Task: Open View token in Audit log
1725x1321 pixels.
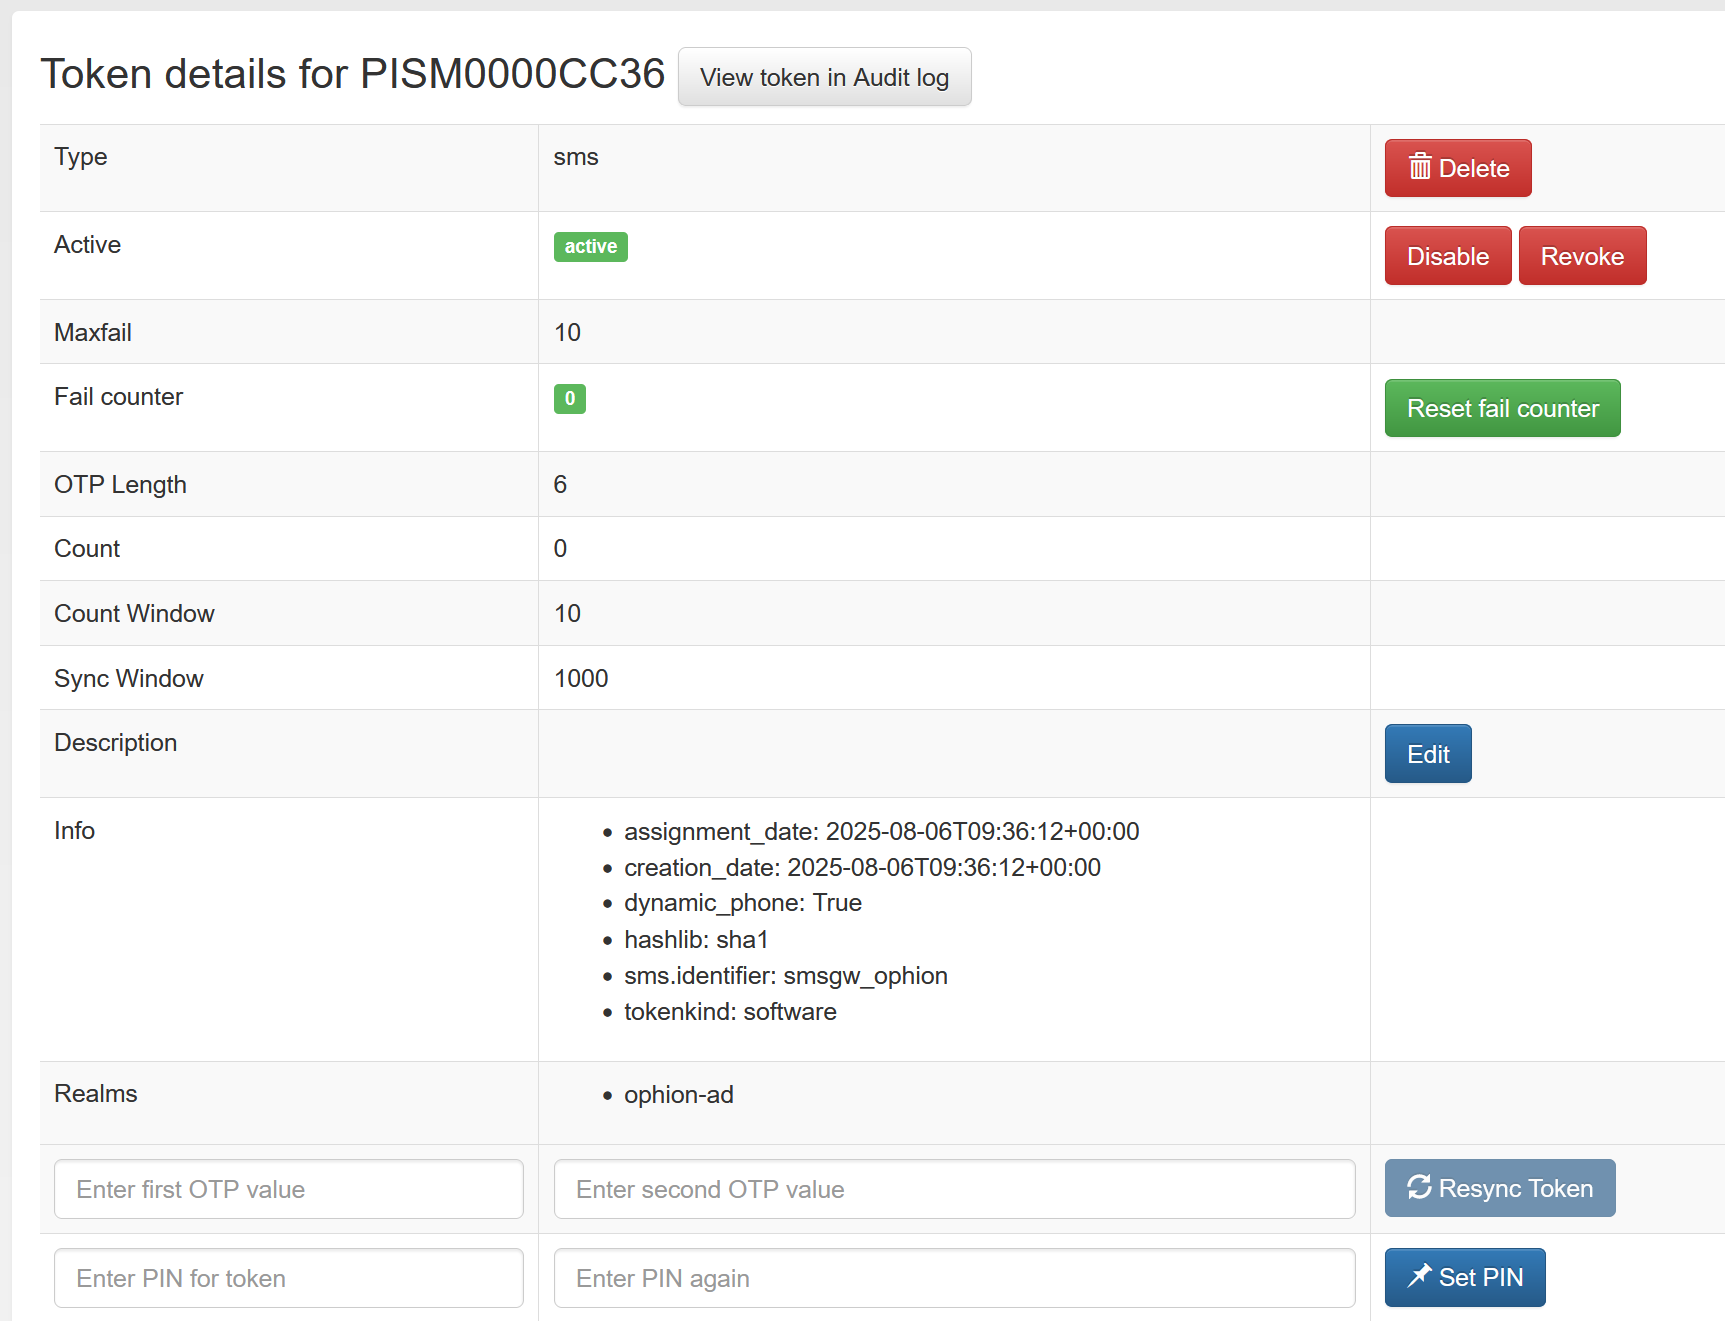Action: (x=824, y=77)
